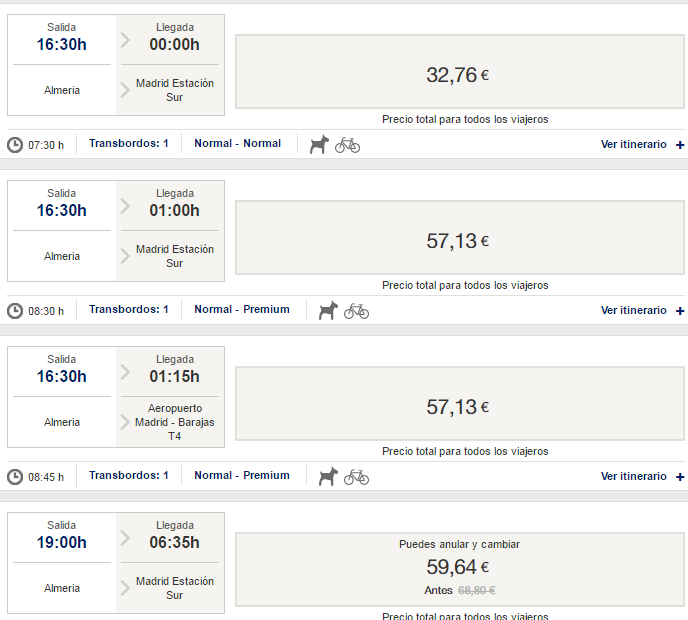This screenshot has width=688, height=620.
Task: Select the 32,76 € fare box
Action: click(x=460, y=75)
